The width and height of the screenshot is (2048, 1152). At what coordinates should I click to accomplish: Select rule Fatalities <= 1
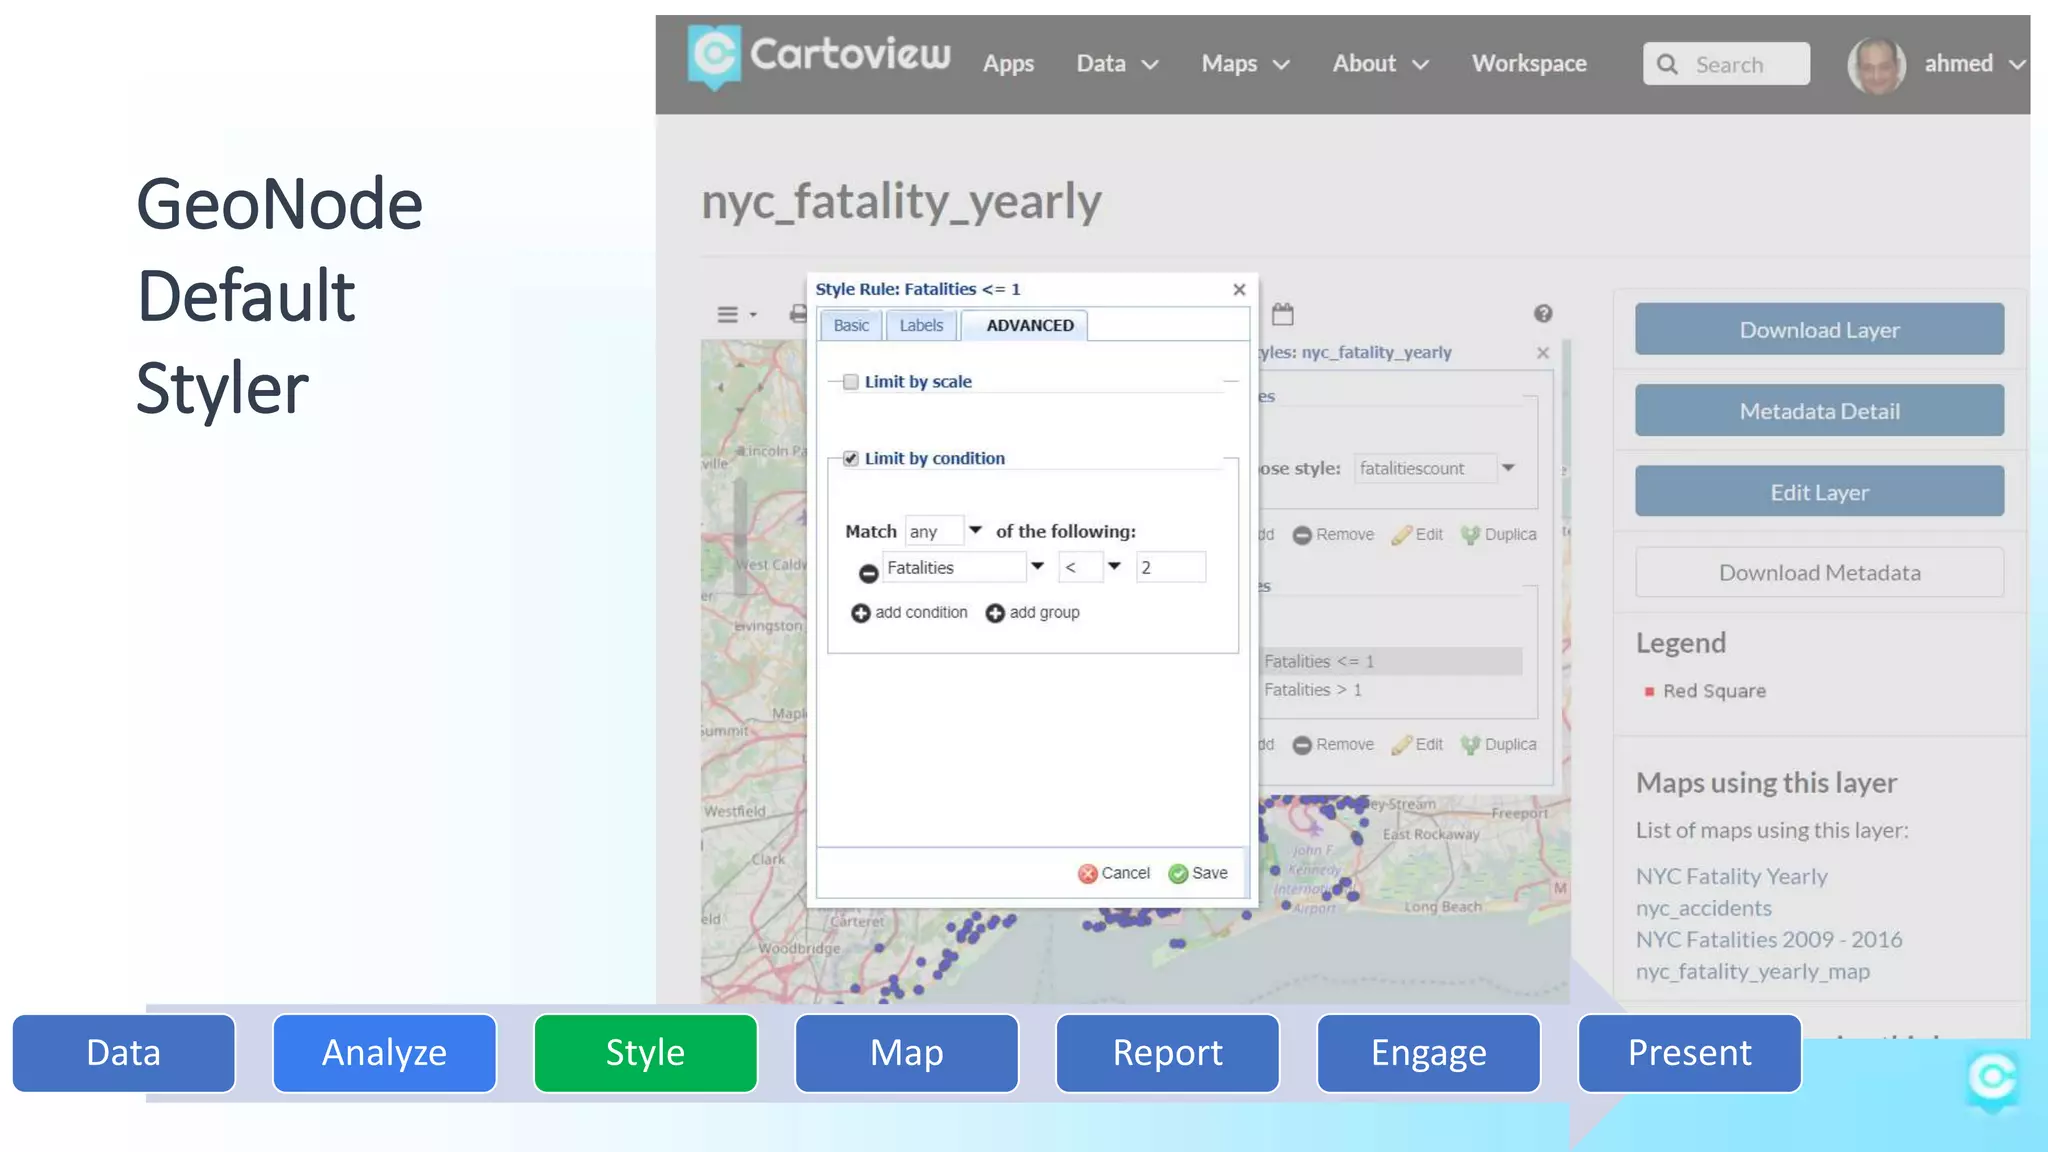tap(1391, 661)
